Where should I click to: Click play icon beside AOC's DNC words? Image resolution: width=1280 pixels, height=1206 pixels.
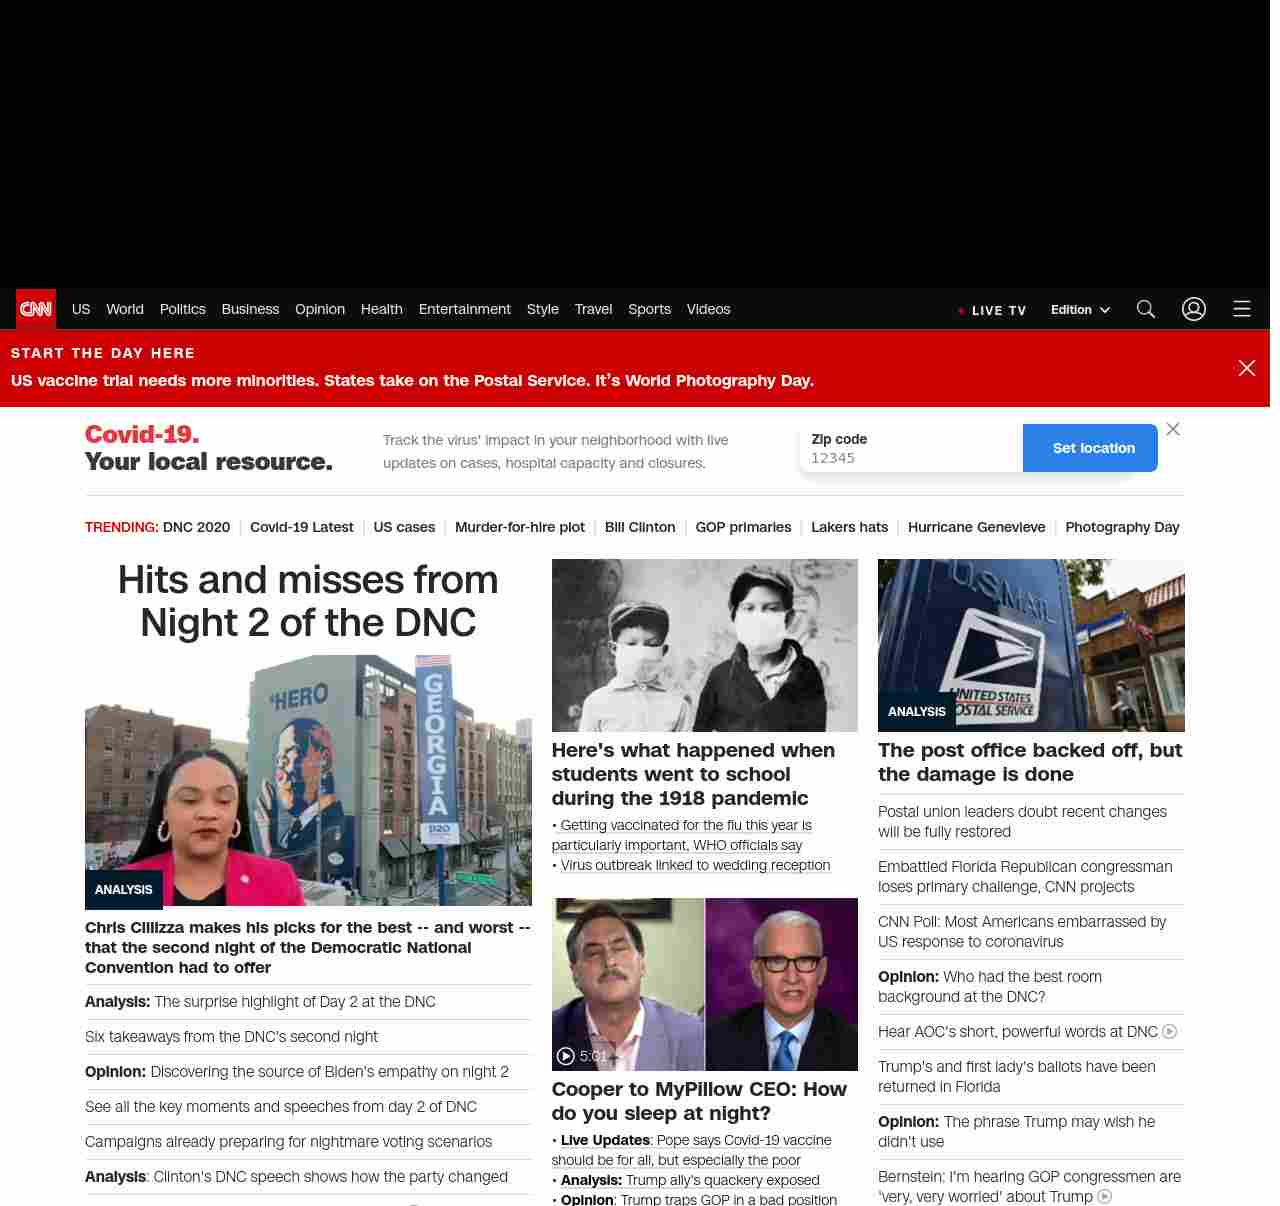pyautogui.click(x=1169, y=1032)
